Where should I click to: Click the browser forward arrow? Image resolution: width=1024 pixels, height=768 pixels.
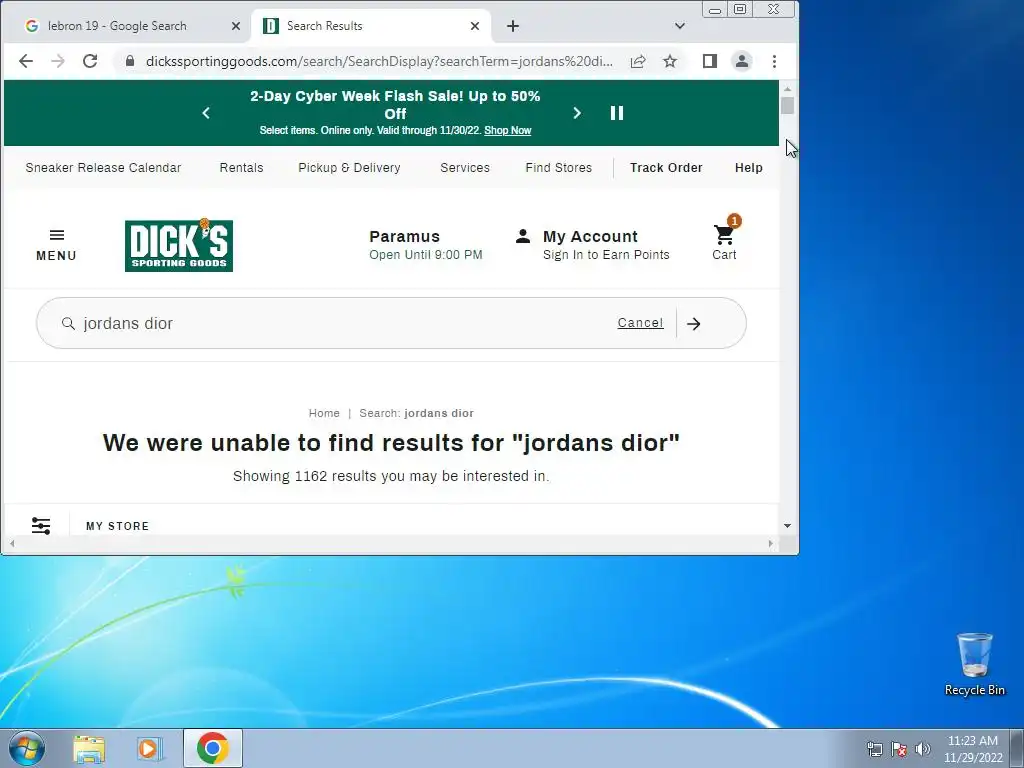pos(58,61)
